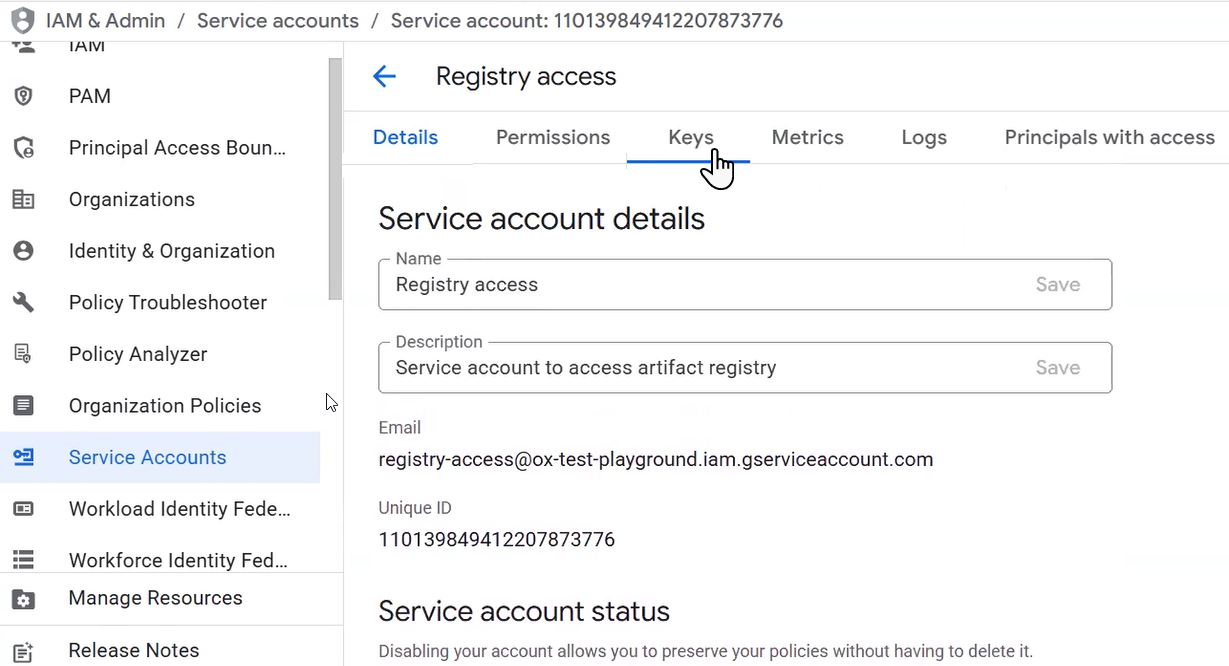The width and height of the screenshot is (1229, 666).
Task: Click the Principal Access Boundary icon
Action: (23, 148)
